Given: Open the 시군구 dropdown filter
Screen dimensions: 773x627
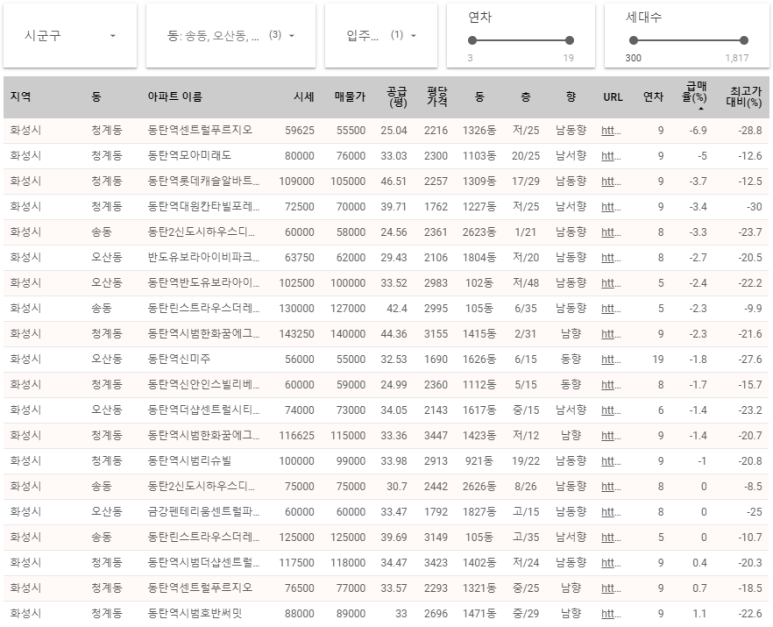Looking at the screenshot, I should click(70, 35).
